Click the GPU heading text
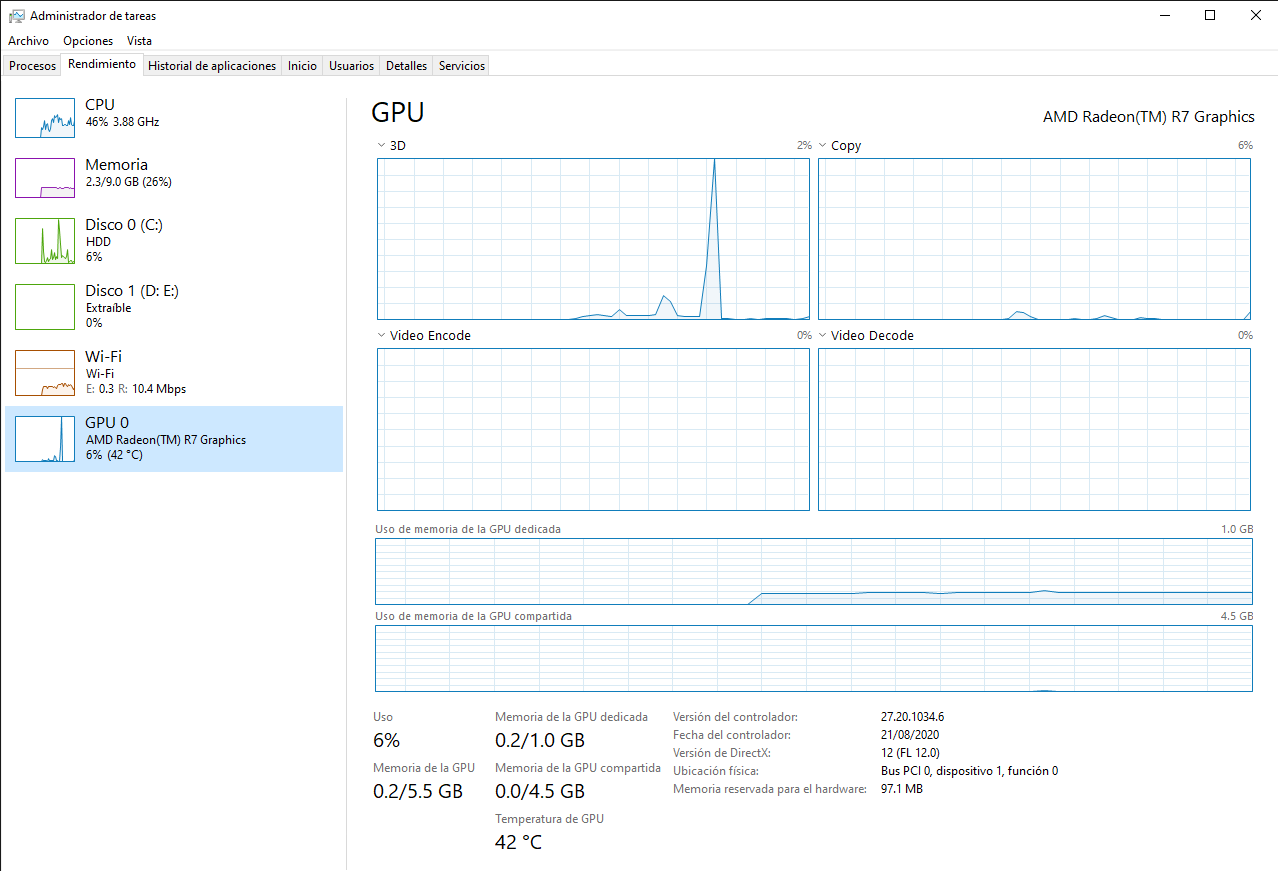Image resolution: width=1278 pixels, height=871 pixels. coord(398,112)
